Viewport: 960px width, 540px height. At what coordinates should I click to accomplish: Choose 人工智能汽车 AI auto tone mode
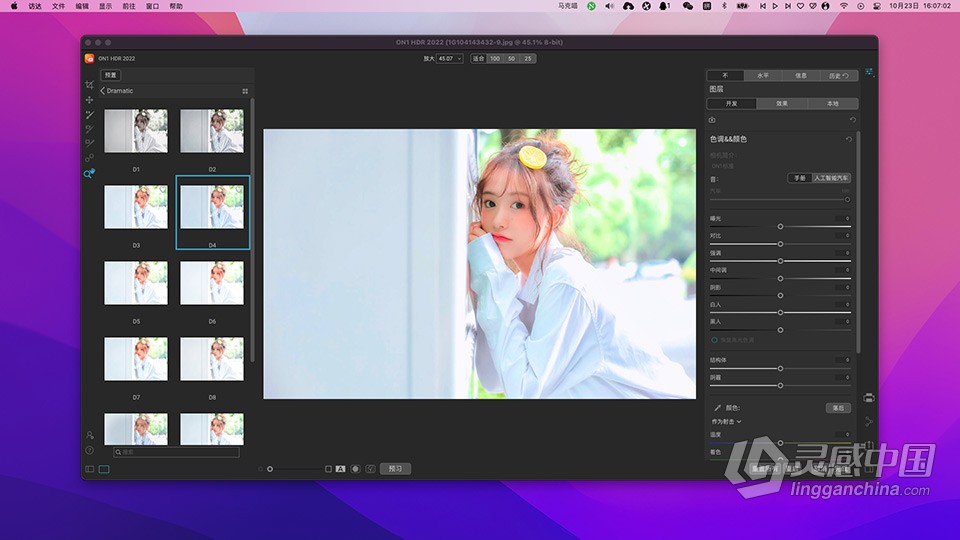coord(831,178)
